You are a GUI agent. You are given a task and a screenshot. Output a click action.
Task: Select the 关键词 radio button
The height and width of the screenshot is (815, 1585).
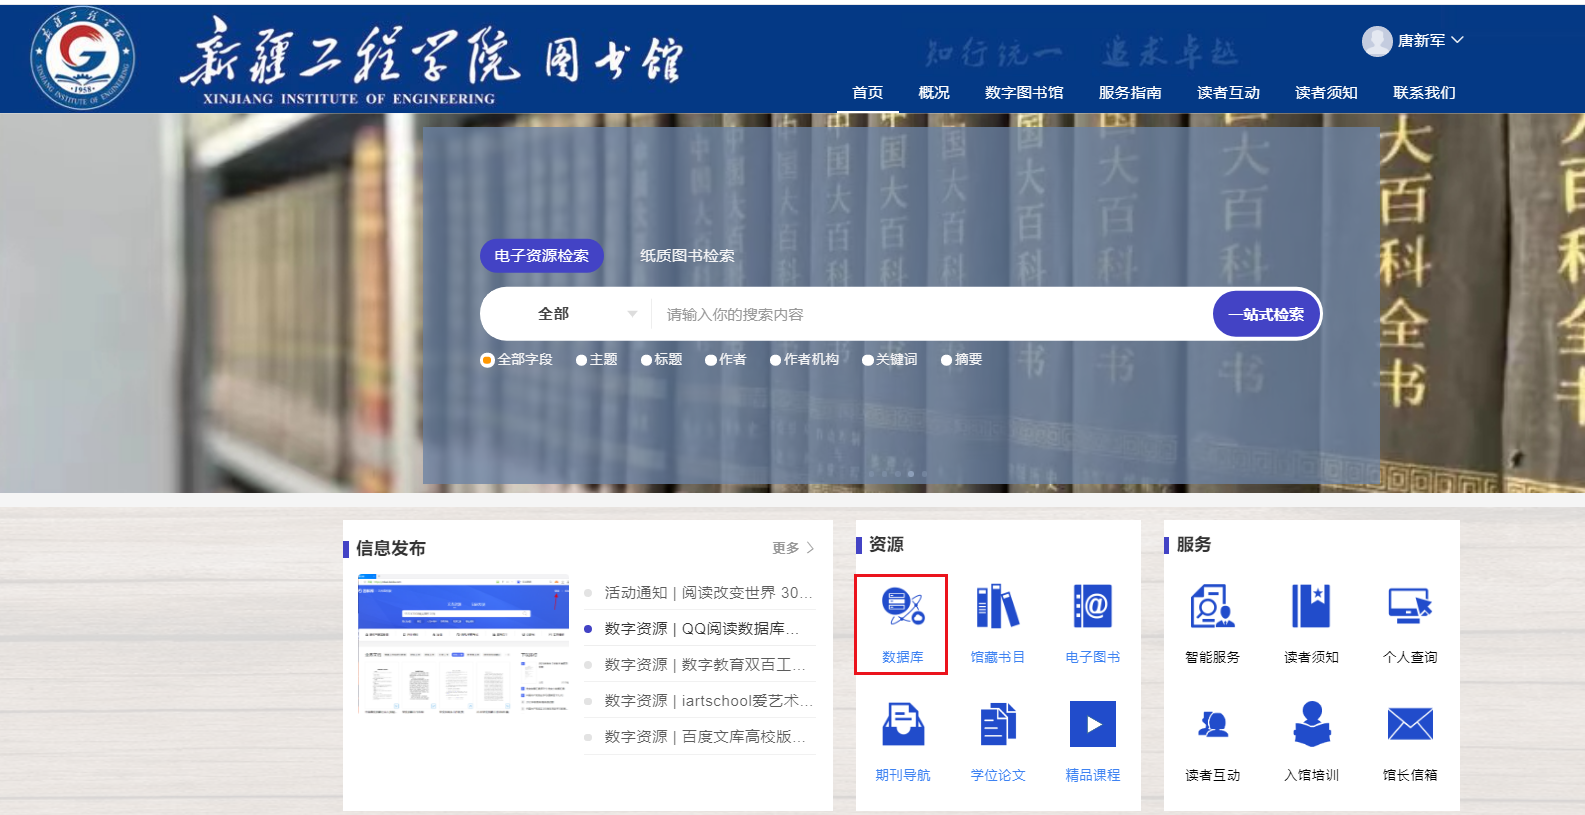pyautogui.click(x=868, y=360)
